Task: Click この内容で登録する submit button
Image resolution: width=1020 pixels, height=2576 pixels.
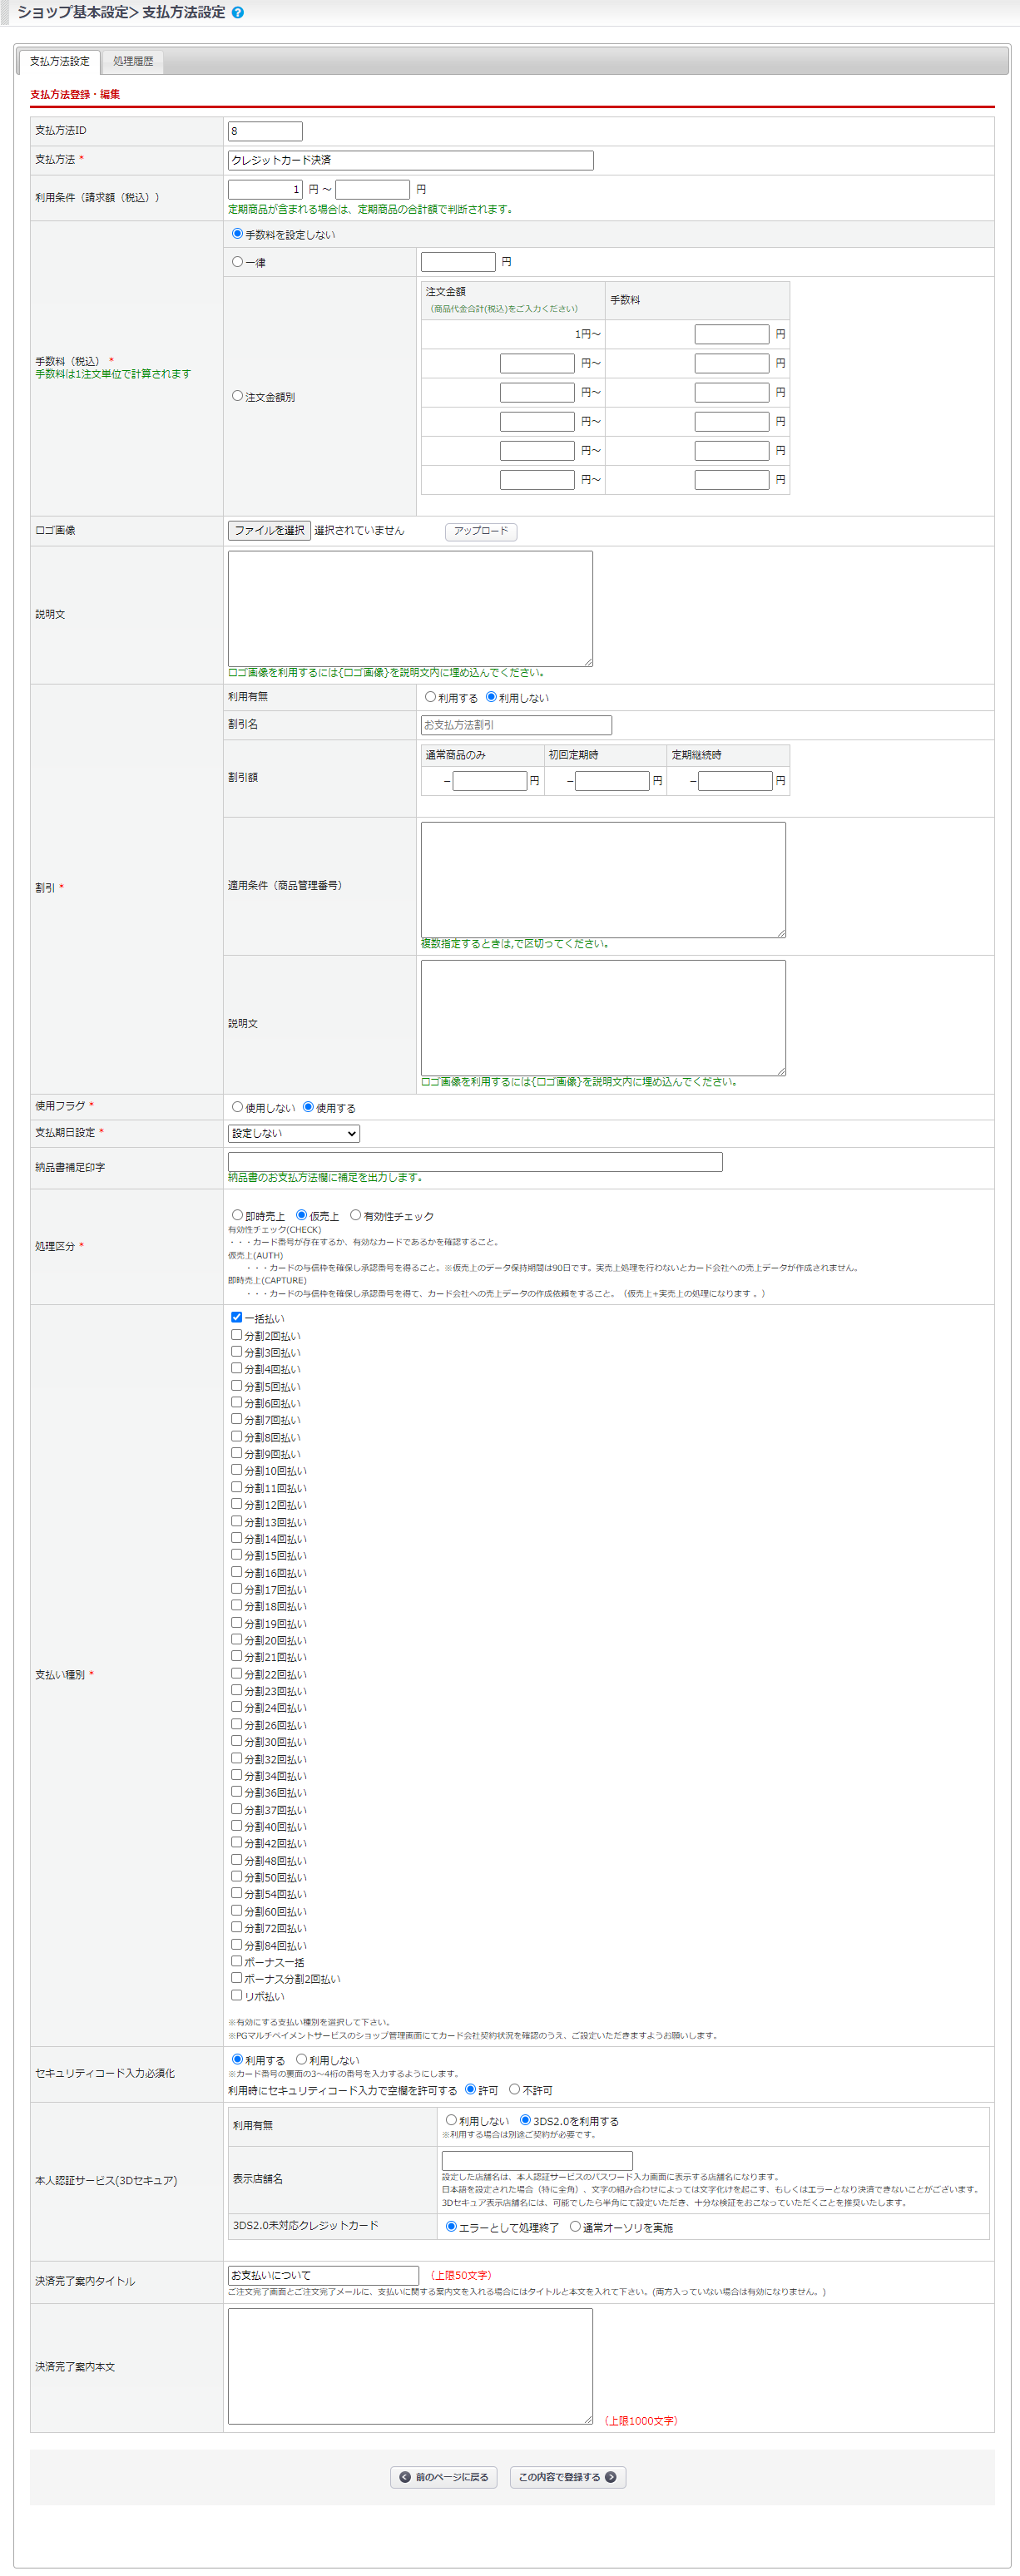Action: (x=567, y=2477)
